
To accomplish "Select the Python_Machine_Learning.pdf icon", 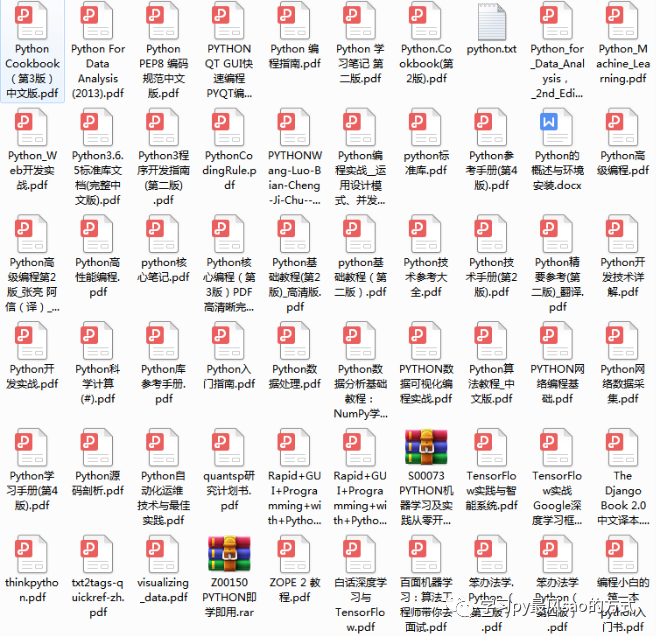I will [x=623, y=20].
